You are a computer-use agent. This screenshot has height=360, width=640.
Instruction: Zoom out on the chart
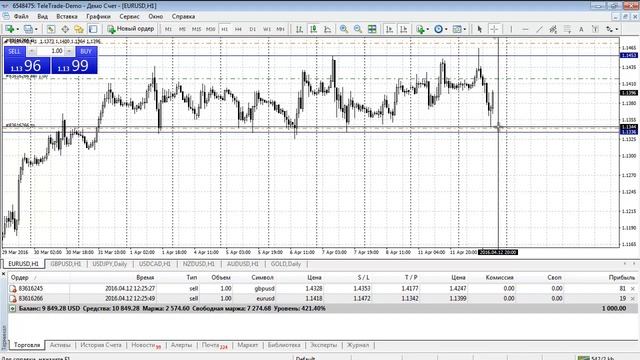[x=358, y=29]
